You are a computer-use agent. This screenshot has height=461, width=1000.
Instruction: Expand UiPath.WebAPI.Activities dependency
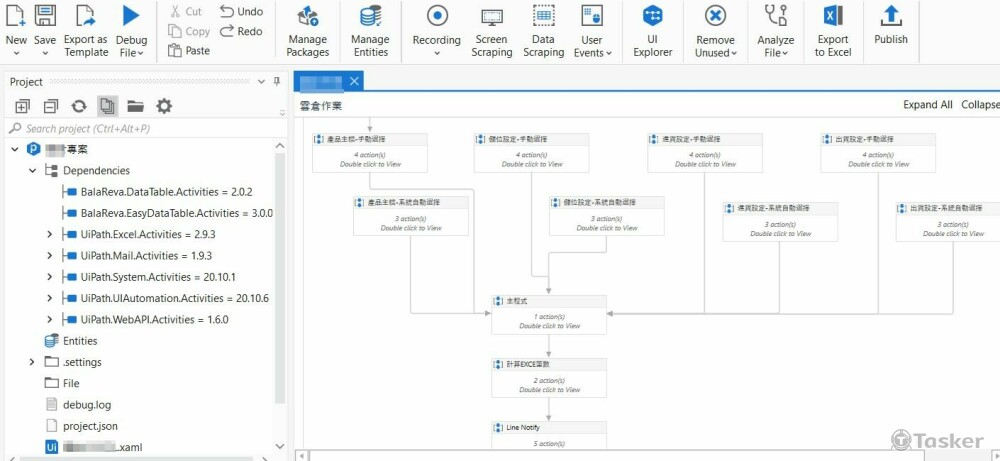tap(50, 319)
